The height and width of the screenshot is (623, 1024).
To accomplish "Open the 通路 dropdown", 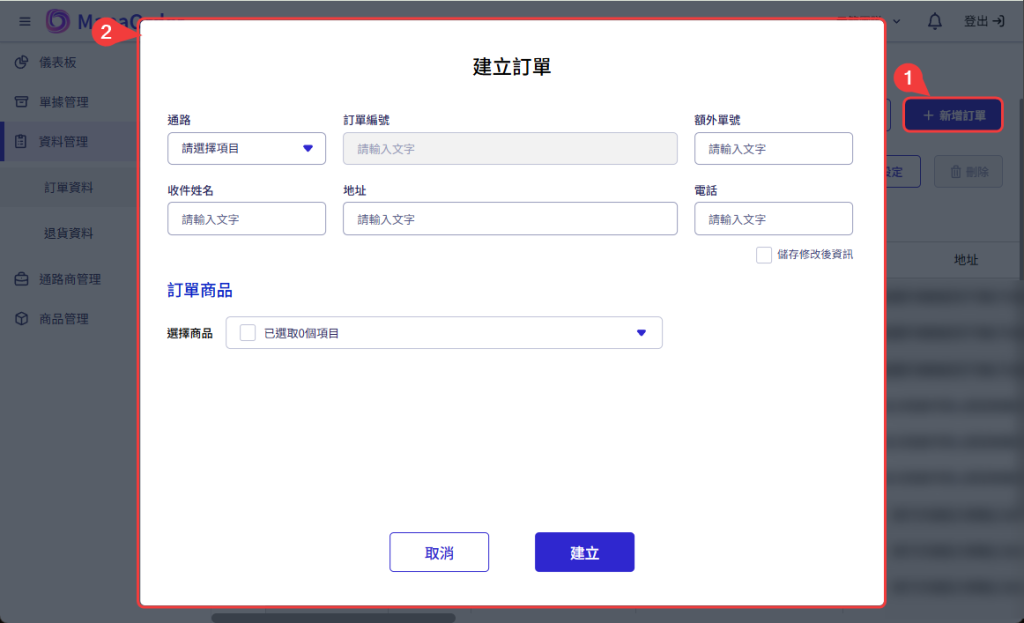I will tap(246, 148).
